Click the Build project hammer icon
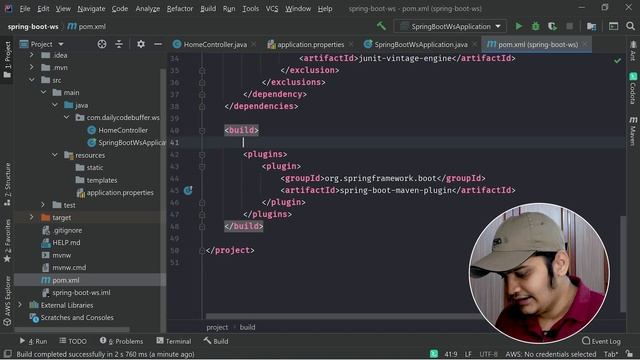The height and width of the screenshot is (360, 640). tap(381, 26)
